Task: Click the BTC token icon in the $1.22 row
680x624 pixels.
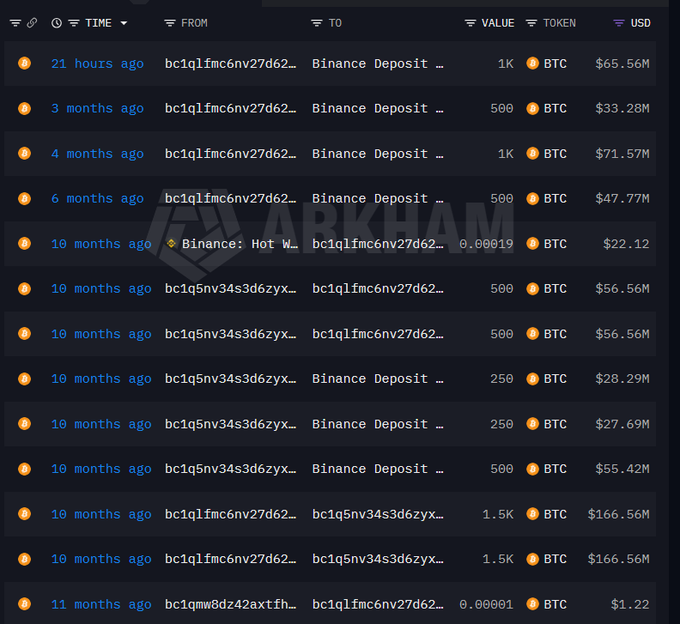Action: tap(533, 604)
